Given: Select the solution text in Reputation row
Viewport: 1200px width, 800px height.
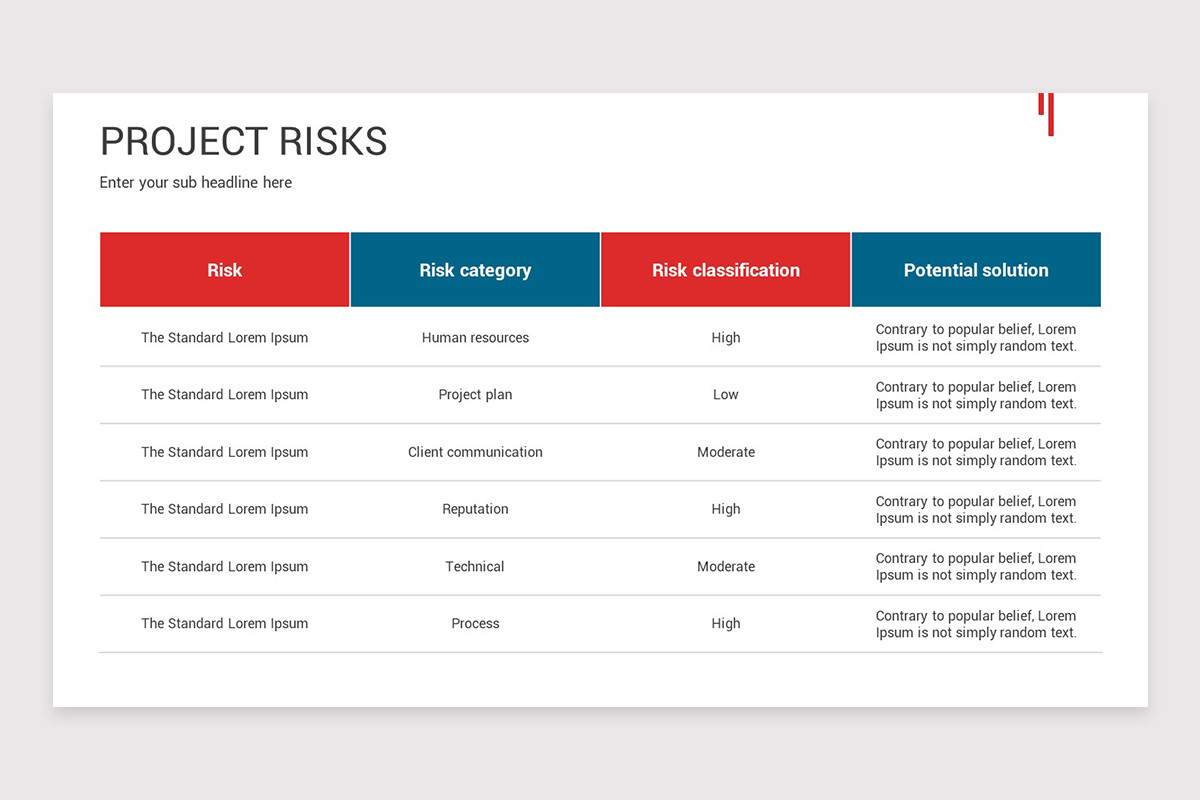Looking at the screenshot, I should [x=976, y=509].
